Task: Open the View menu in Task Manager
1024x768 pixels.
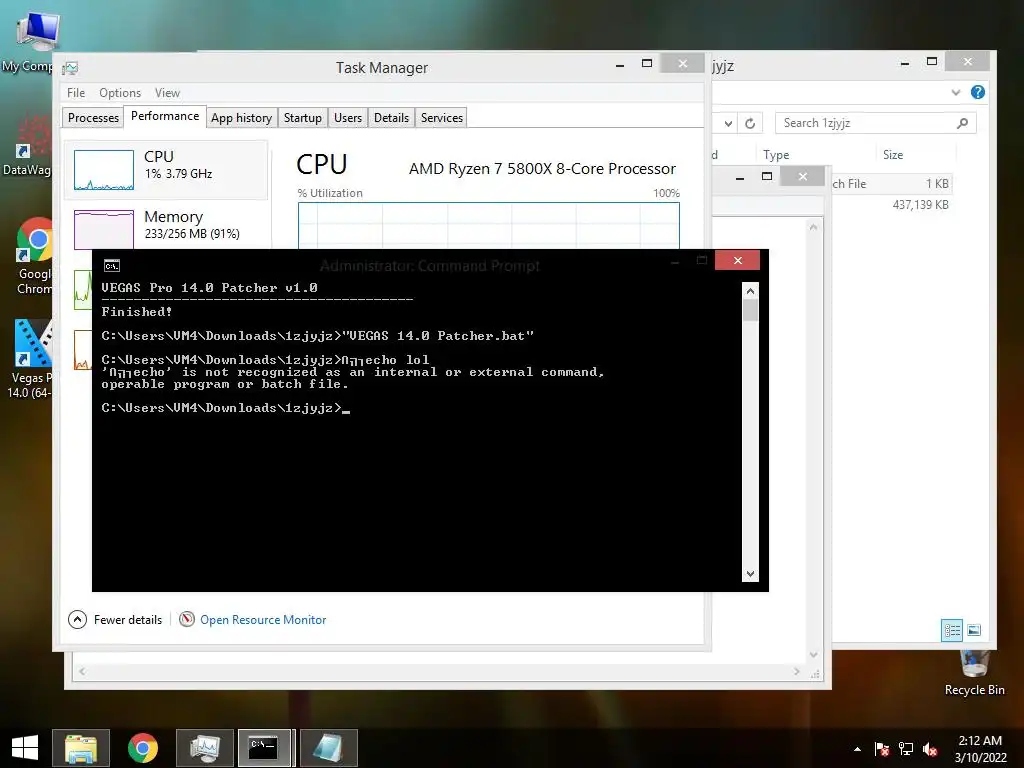Action: 167,93
